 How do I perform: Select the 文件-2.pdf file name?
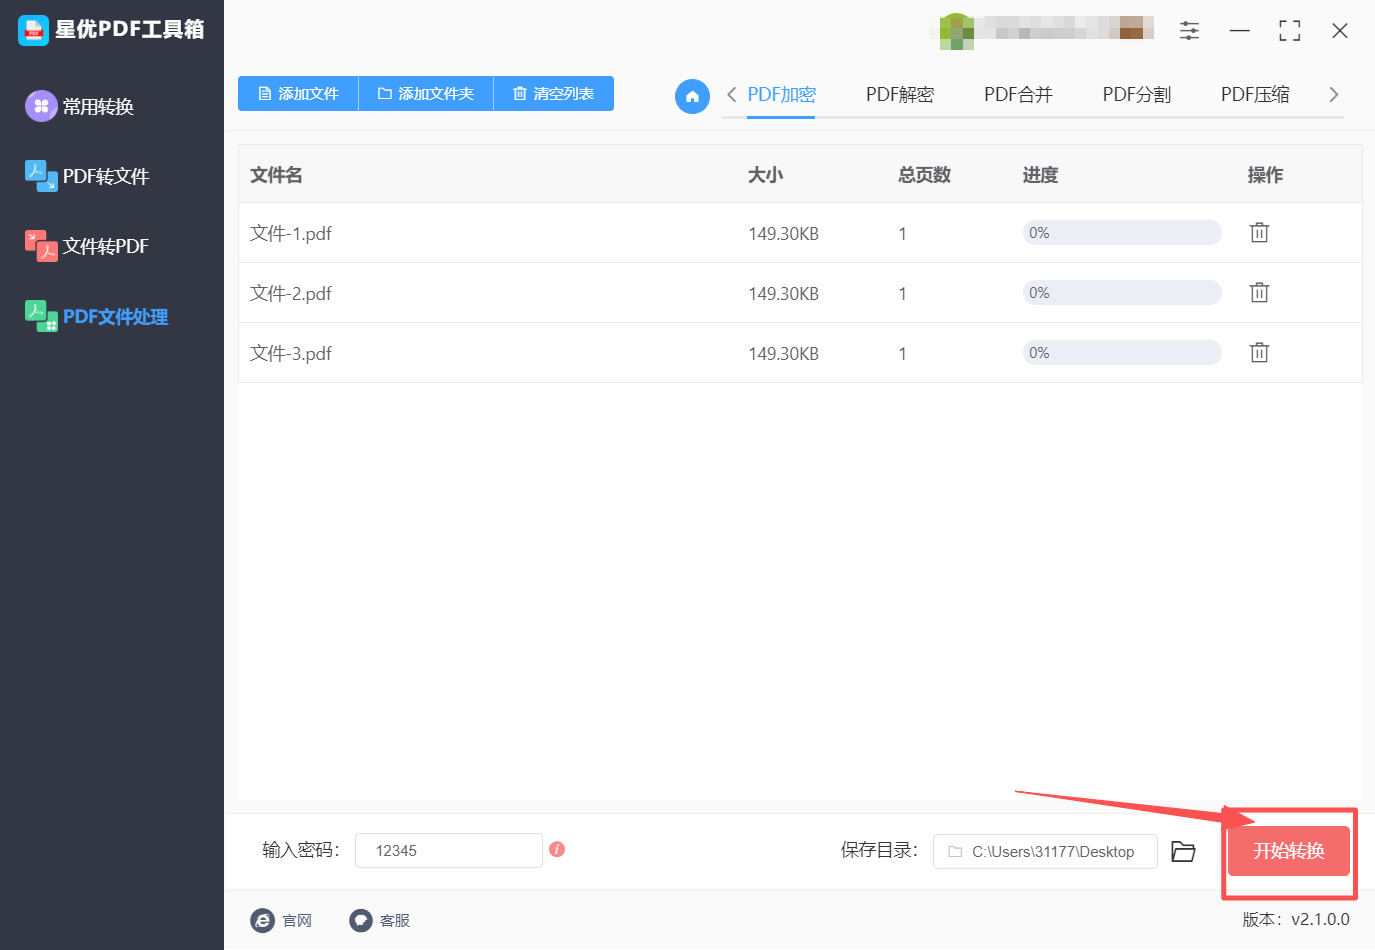click(291, 294)
